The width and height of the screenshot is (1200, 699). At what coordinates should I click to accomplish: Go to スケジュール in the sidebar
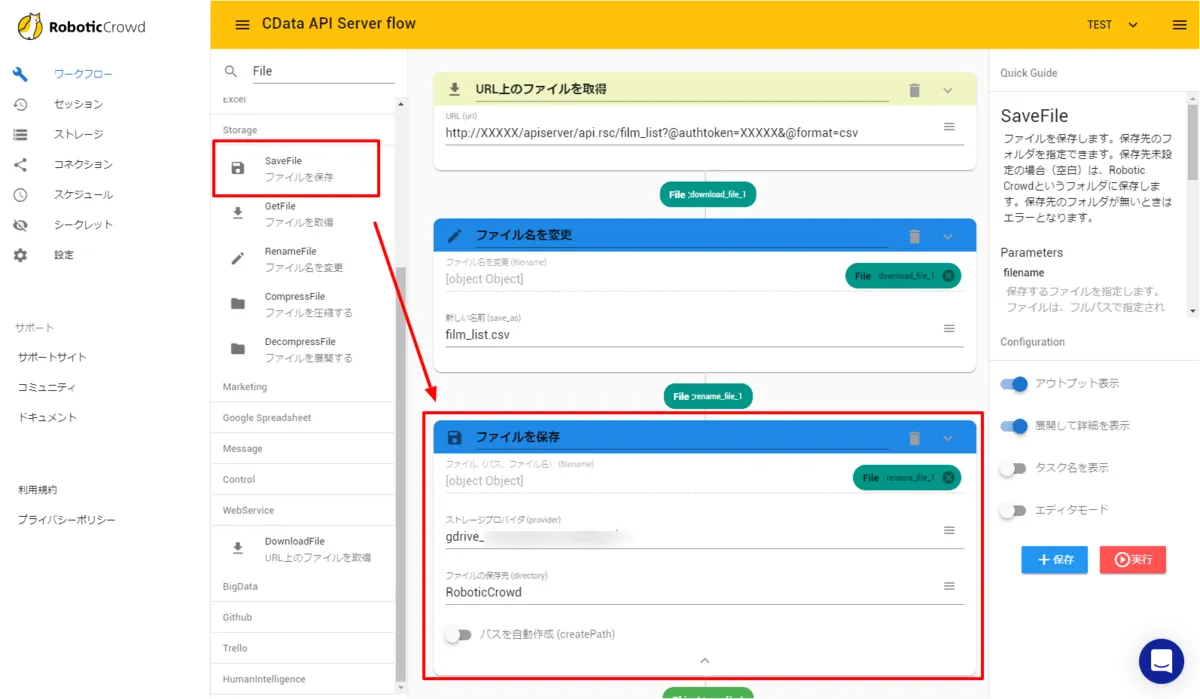click(x=83, y=194)
